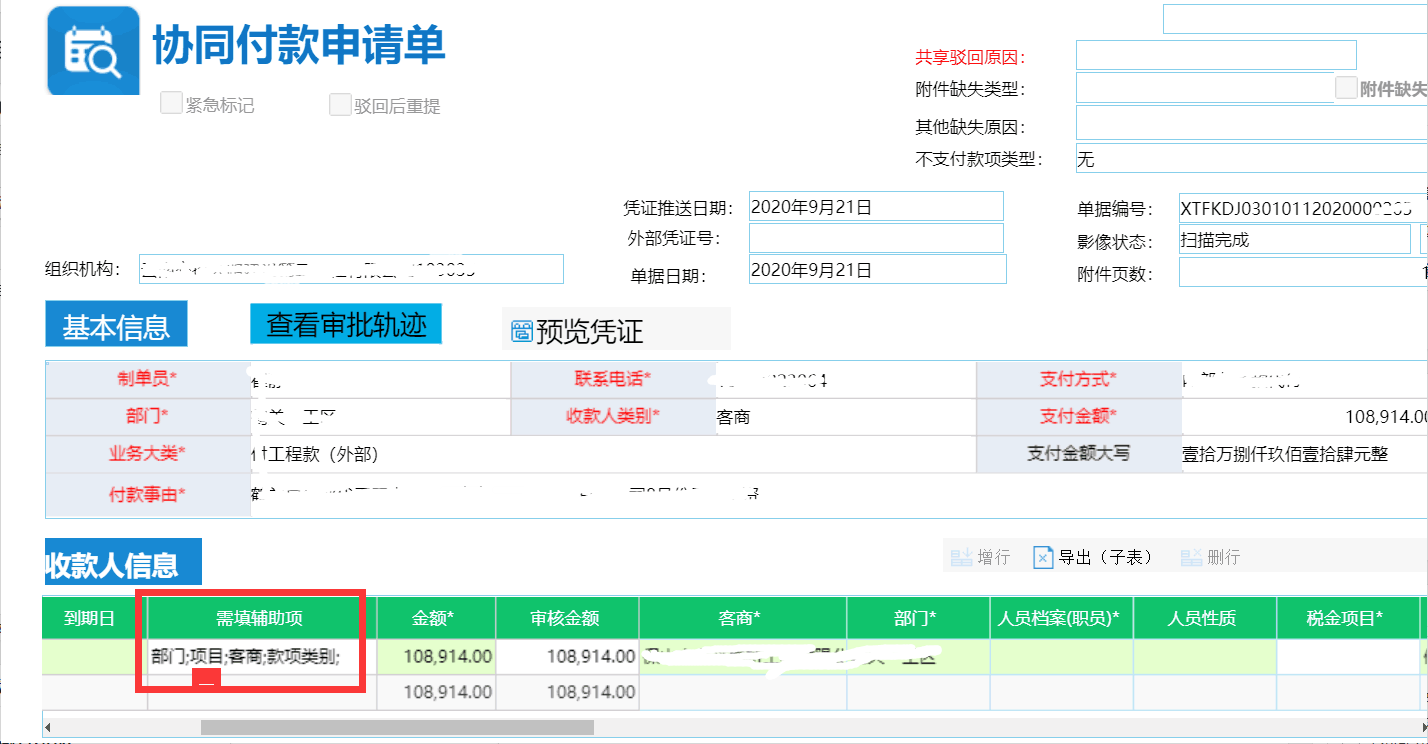Viewport: 1428px width, 744px height.
Task: Expand the 共享驳回原因 field
Action: coord(1215,55)
